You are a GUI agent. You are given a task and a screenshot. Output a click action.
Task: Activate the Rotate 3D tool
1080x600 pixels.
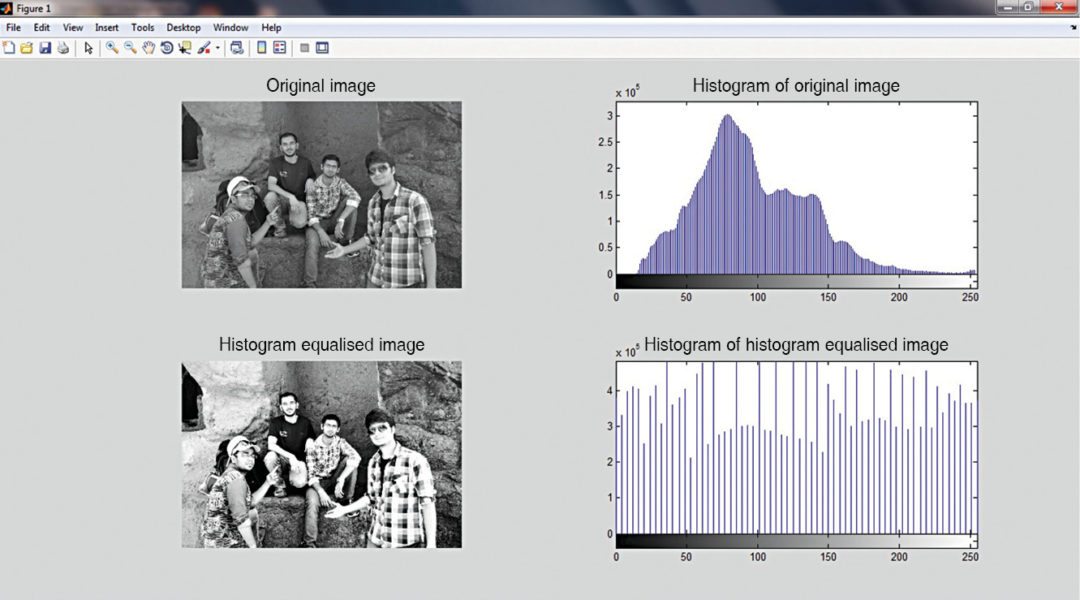167,47
